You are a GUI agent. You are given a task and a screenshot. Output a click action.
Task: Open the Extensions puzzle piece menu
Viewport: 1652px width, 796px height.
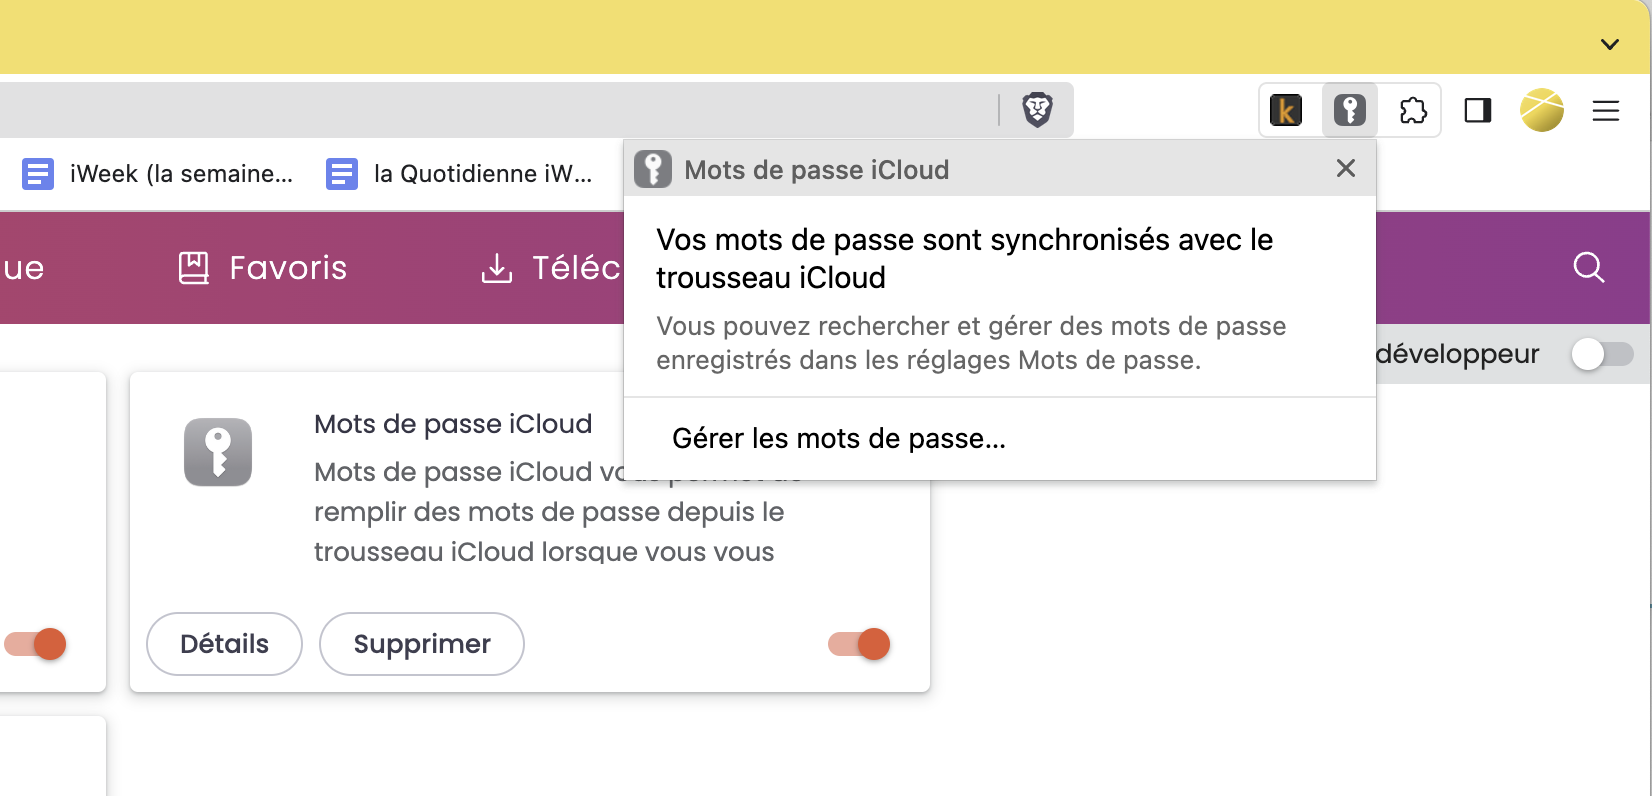[x=1413, y=110]
